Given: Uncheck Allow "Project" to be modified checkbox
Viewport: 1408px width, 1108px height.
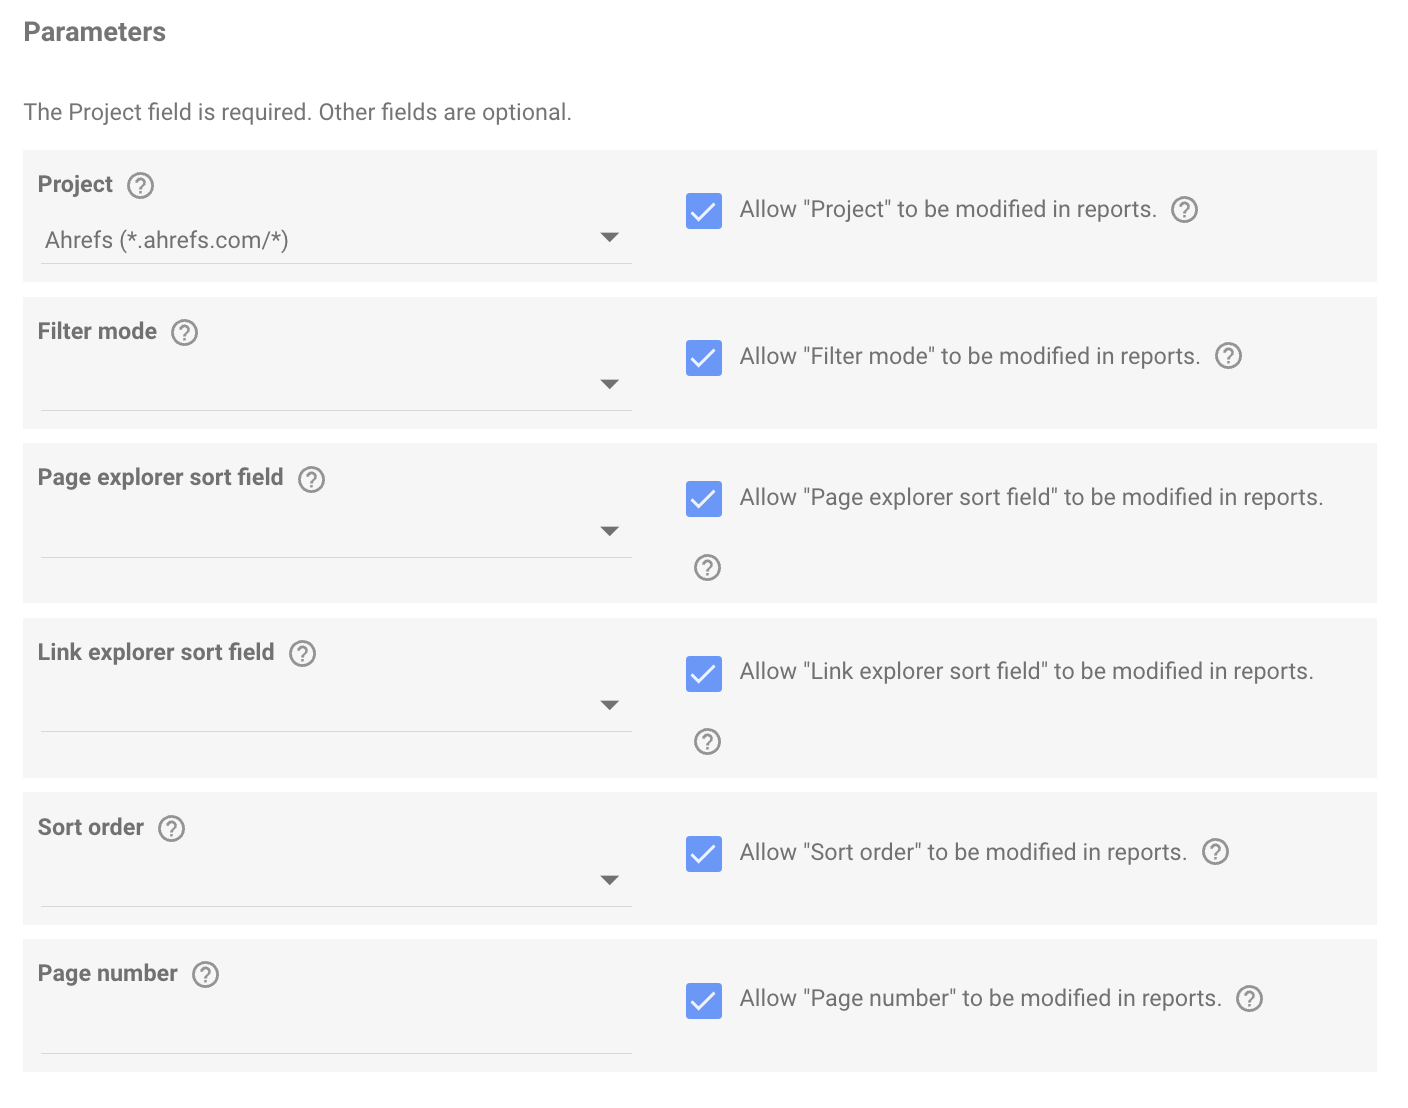Looking at the screenshot, I should pos(704,210).
